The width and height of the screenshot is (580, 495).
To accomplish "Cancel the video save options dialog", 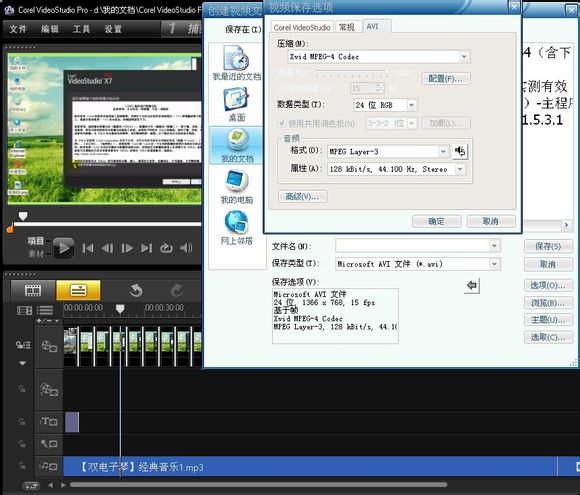I will coord(491,221).
